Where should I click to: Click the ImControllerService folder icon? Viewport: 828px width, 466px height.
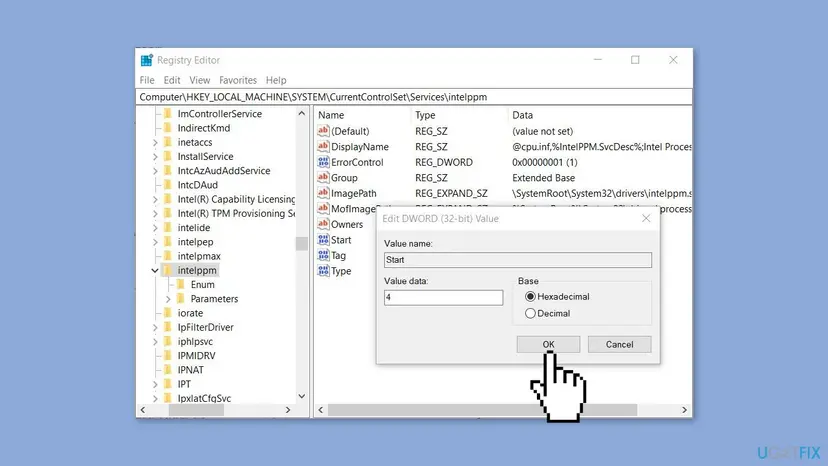tap(168, 114)
